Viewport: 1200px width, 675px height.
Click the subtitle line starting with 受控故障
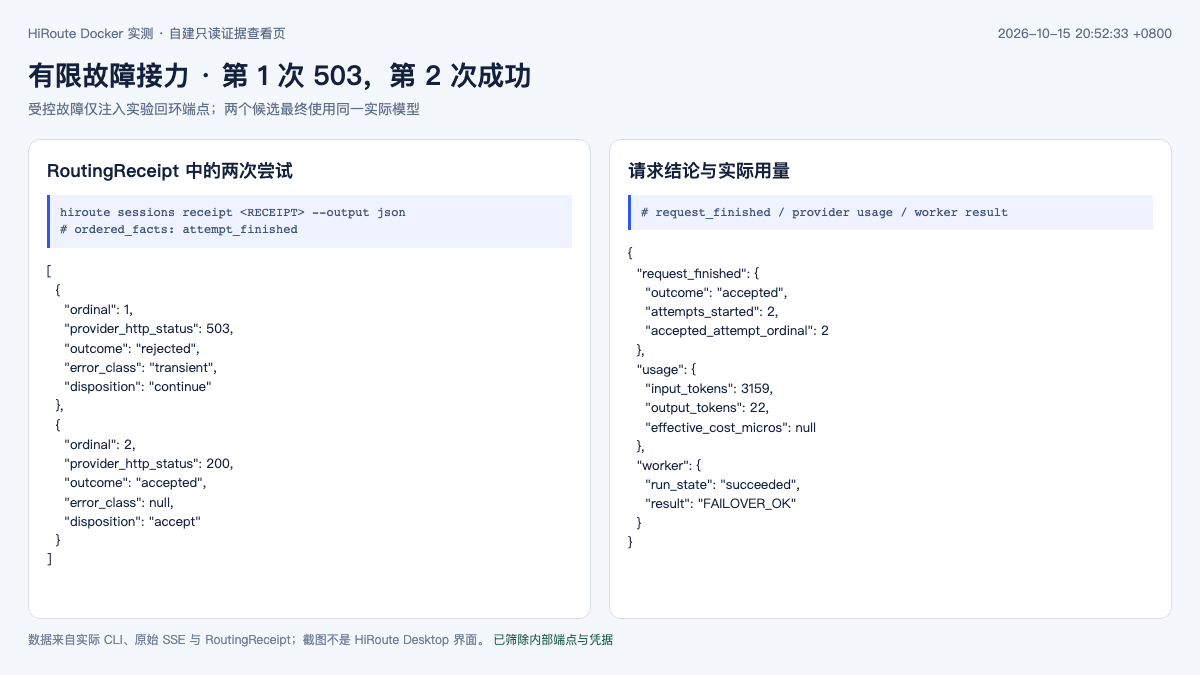224,109
